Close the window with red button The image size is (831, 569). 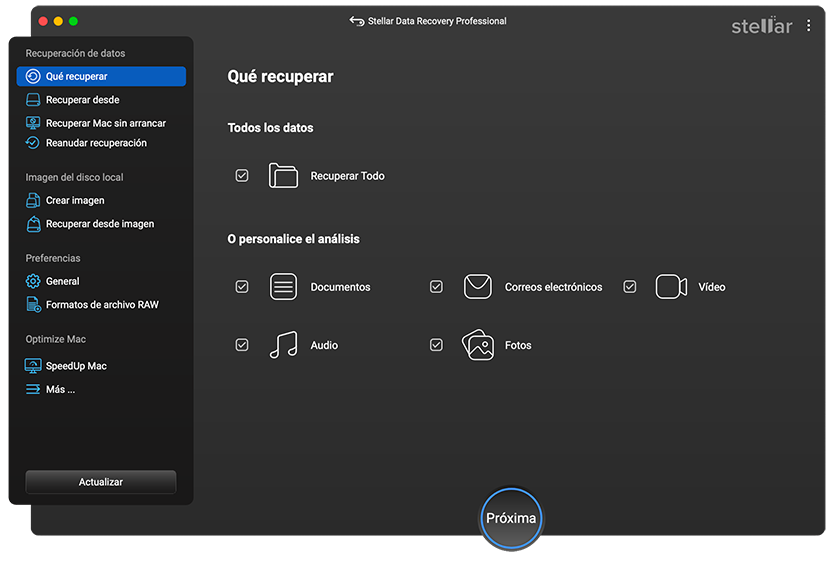(x=43, y=21)
